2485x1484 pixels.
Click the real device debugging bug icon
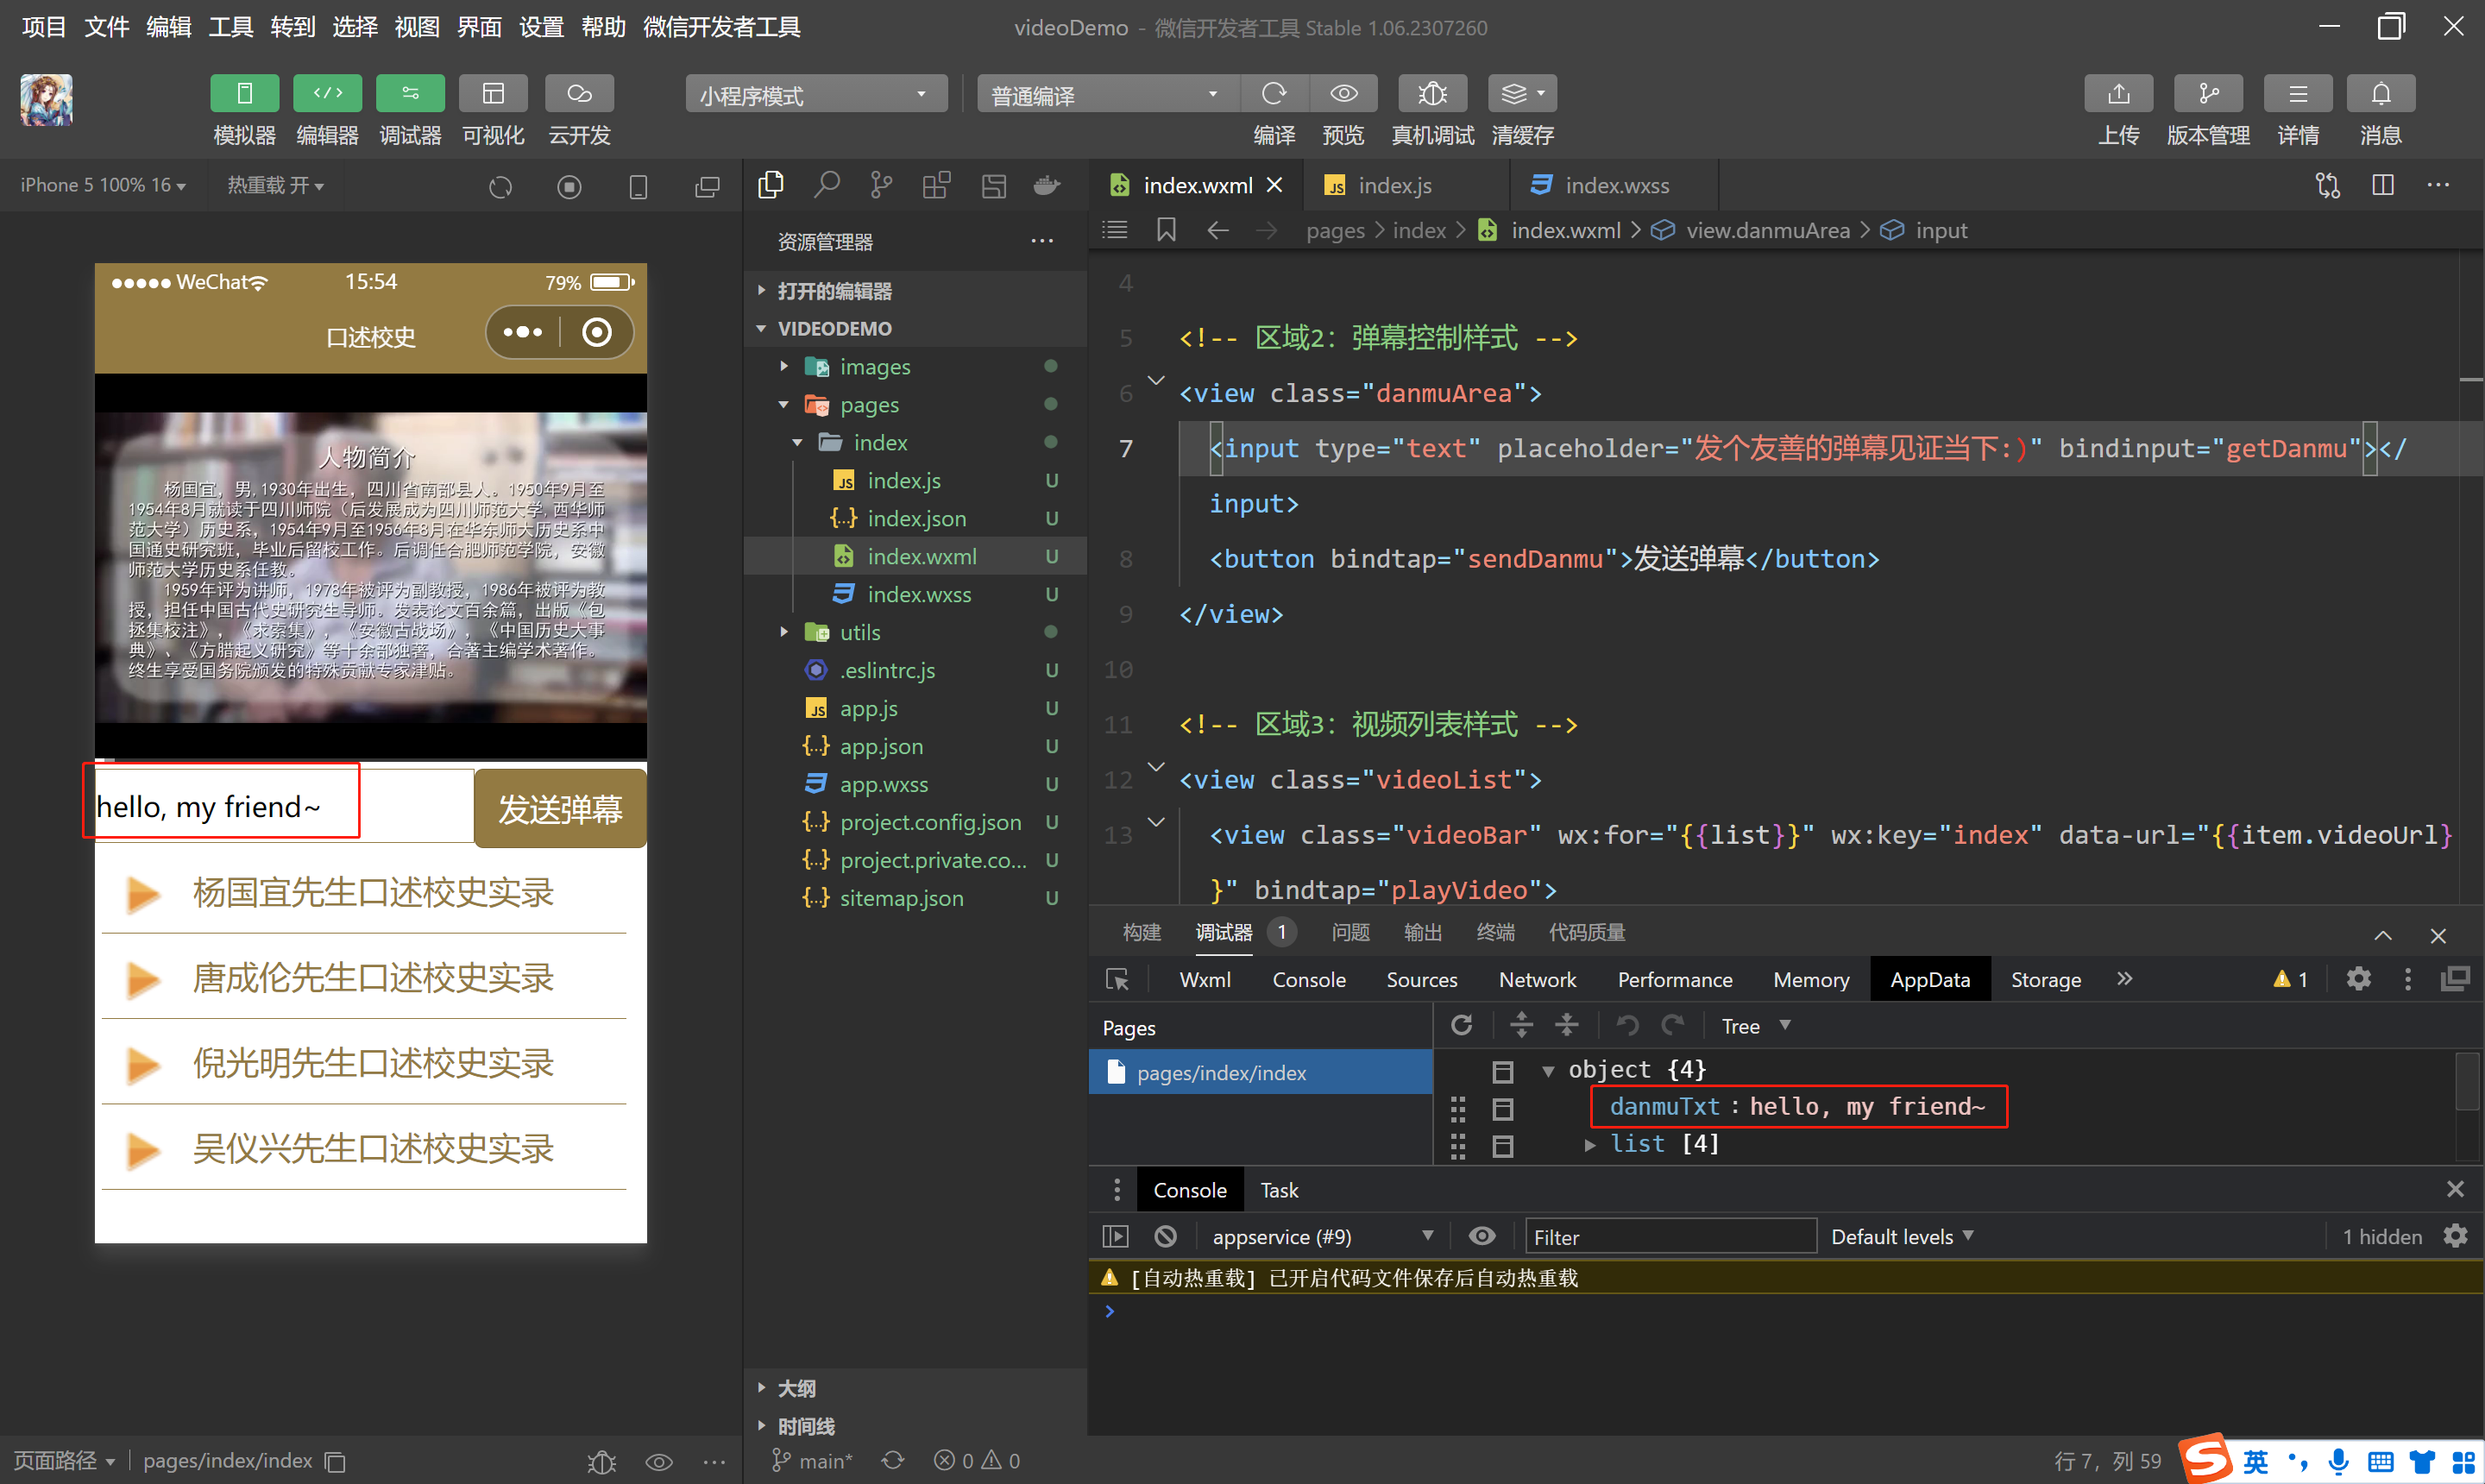[1432, 95]
